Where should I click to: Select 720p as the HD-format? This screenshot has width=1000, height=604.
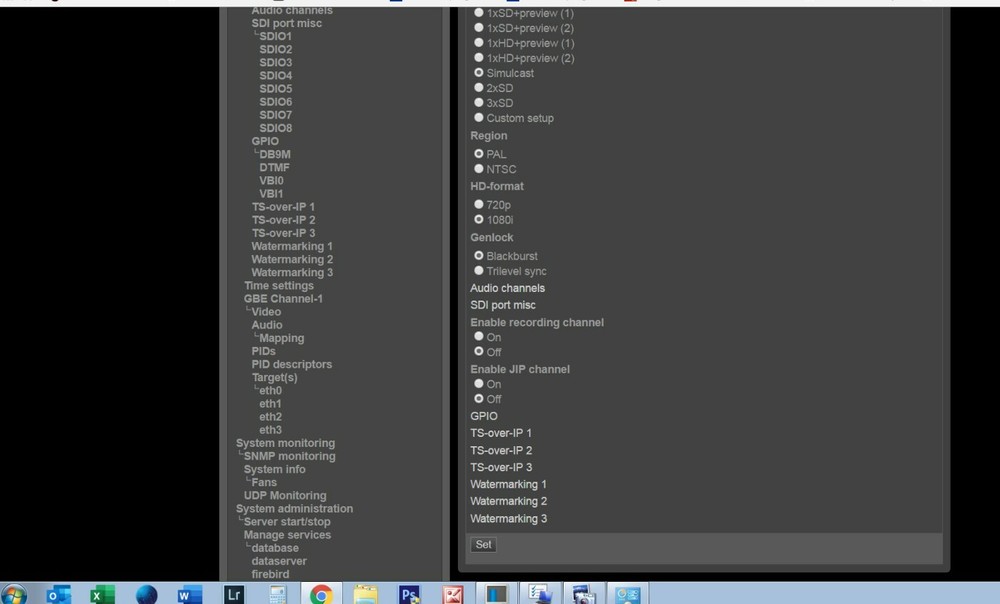(479, 204)
